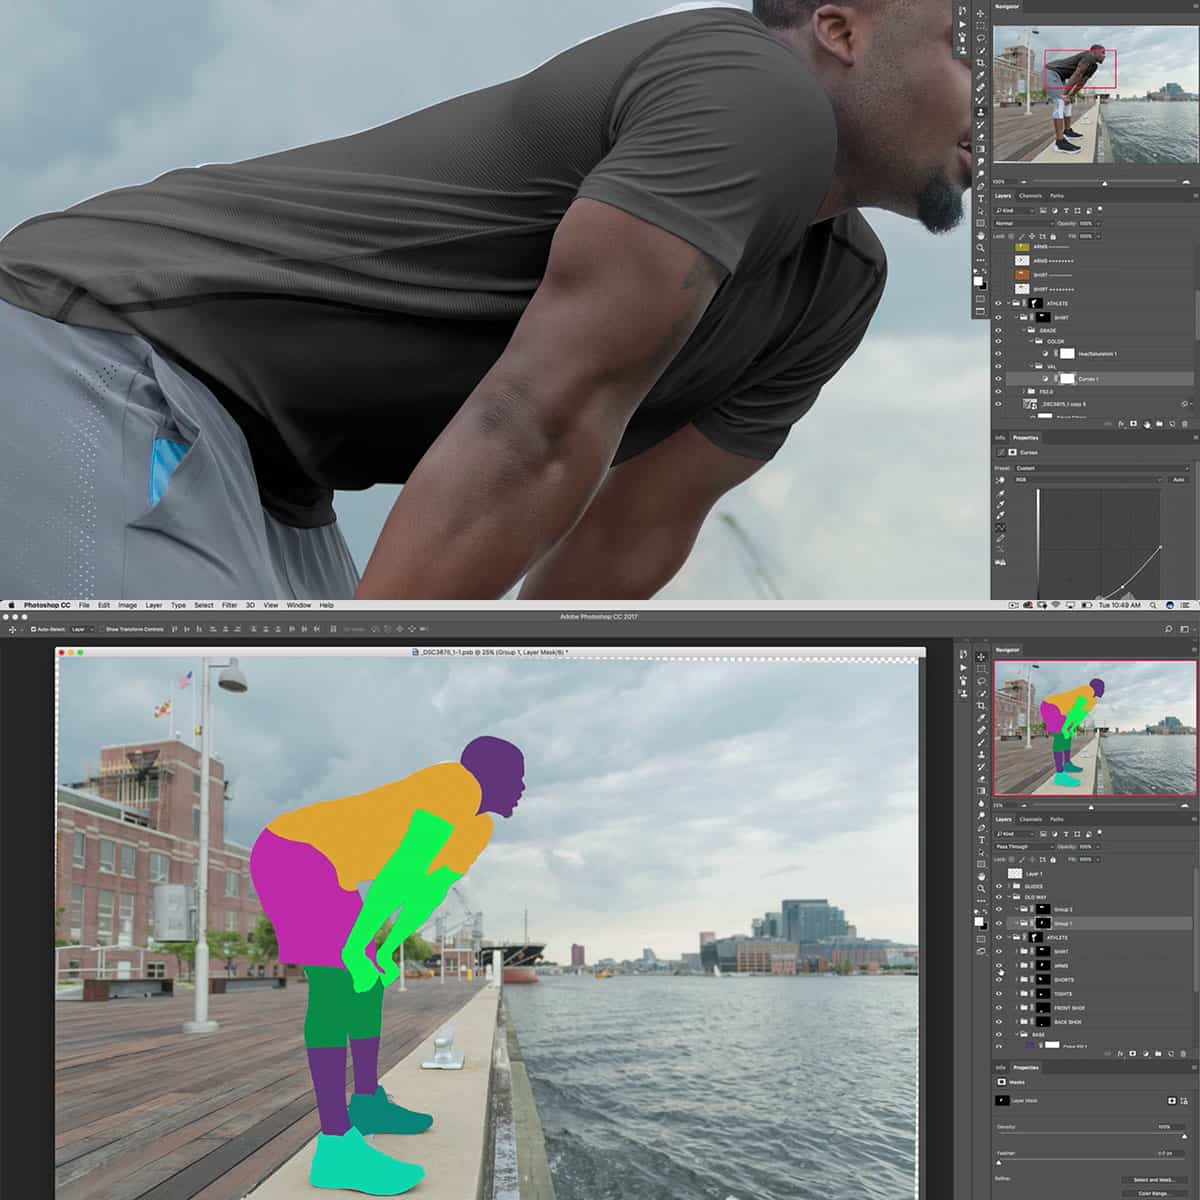The width and height of the screenshot is (1200, 1200).
Task: Delete the selected layer using the trash icon
Action: click(1182, 1053)
